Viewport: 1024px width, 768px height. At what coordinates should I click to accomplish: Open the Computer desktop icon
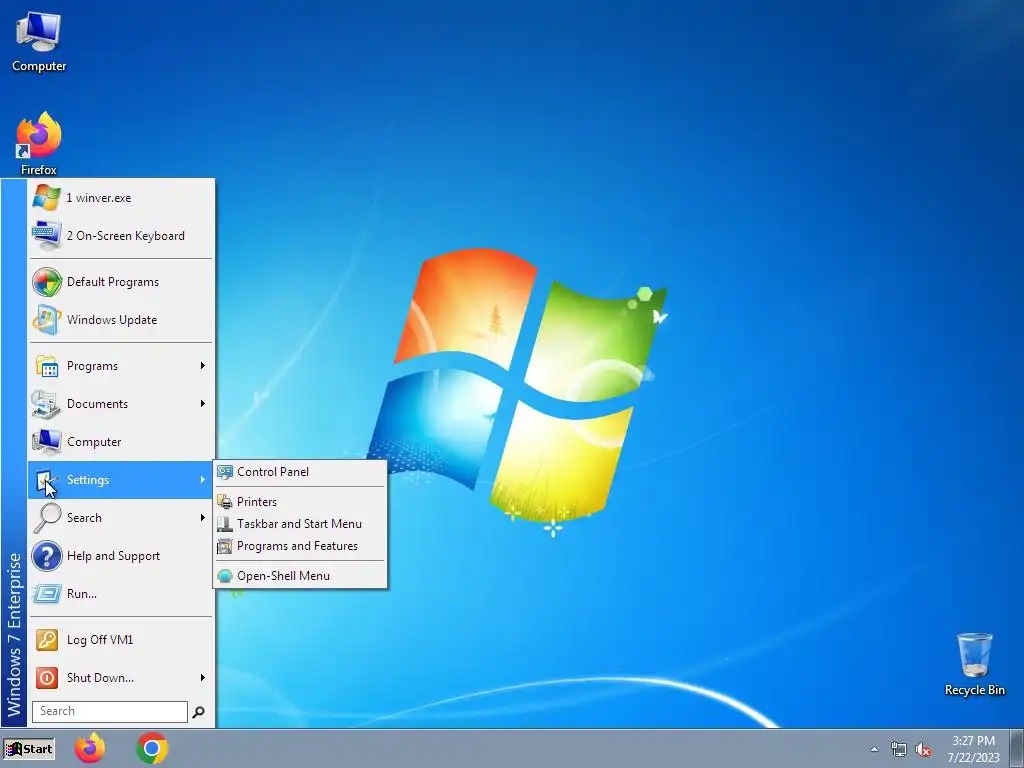tap(39, 40)
